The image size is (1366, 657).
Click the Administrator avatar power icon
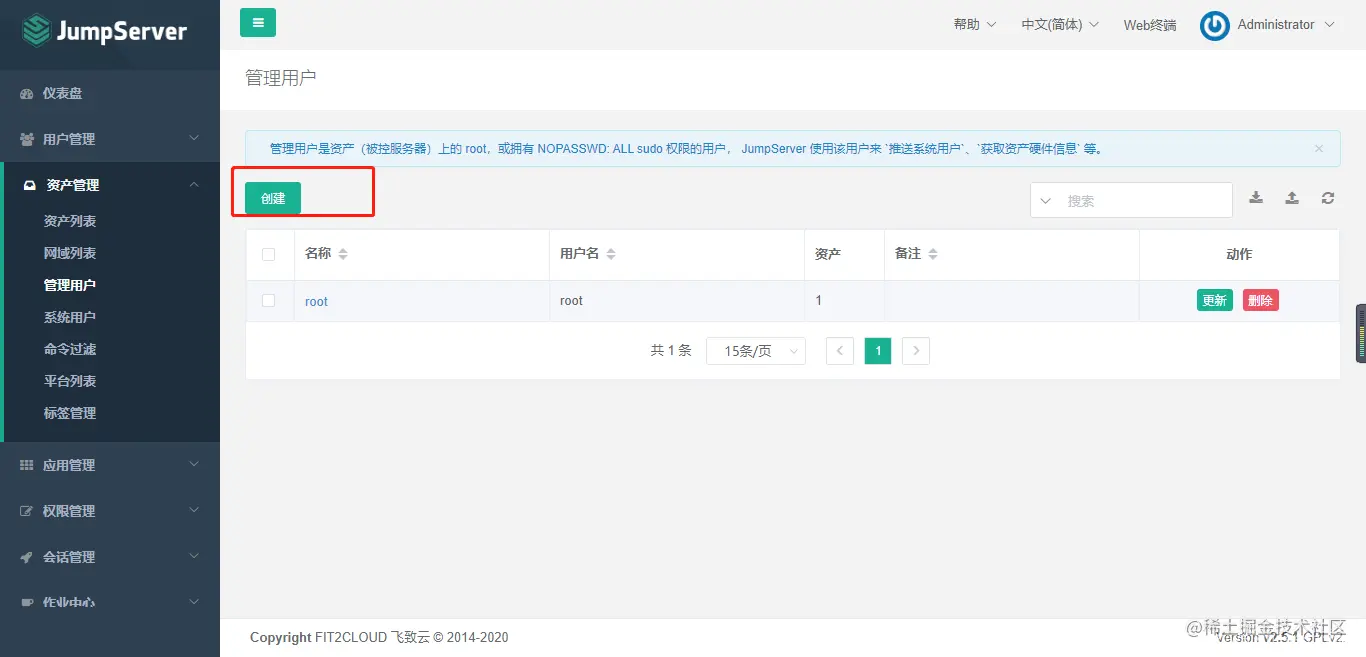click(x=1213, y=25)
